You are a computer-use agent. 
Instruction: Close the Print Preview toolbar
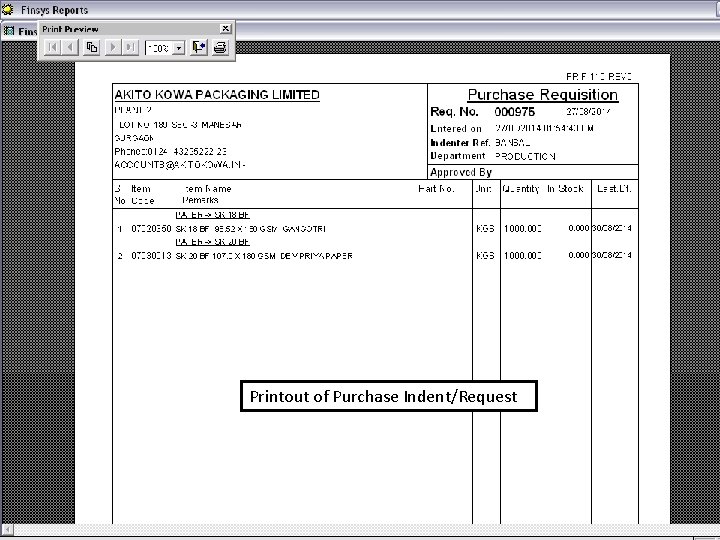coord(225,28)
